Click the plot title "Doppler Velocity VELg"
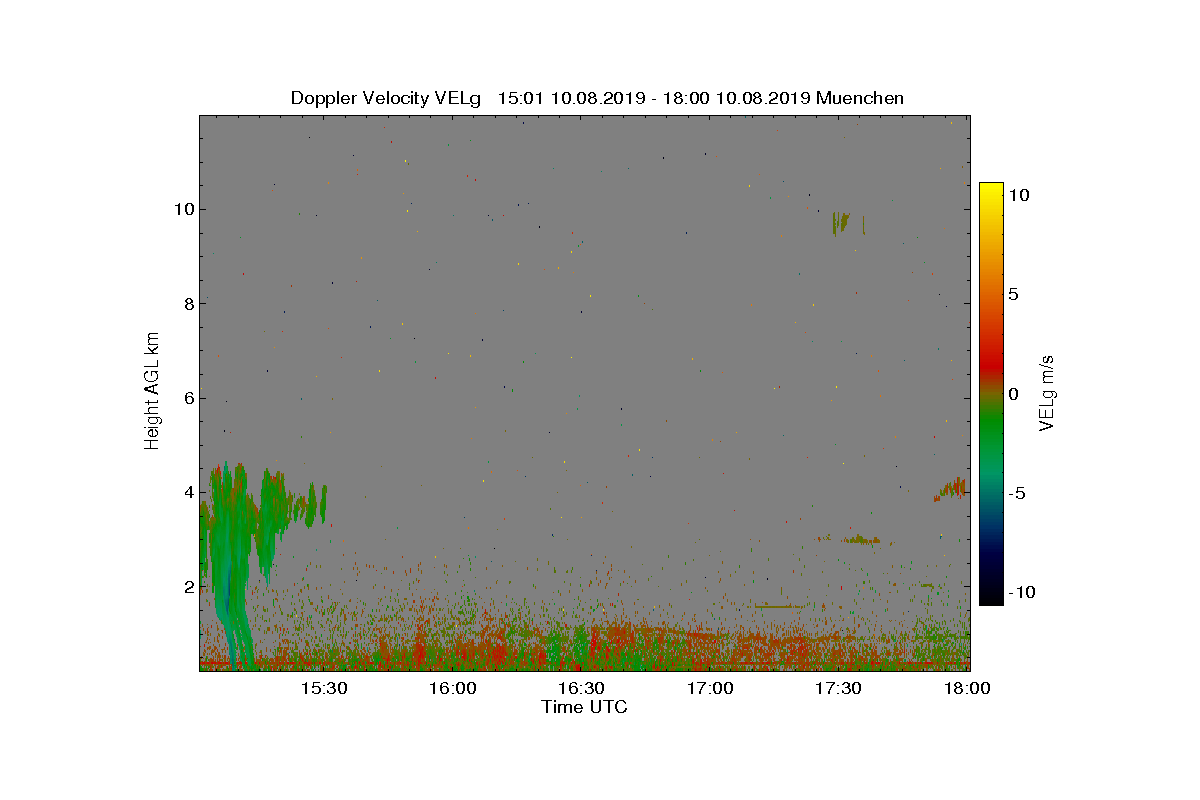The height and width of the screenshot is (800, 1200). 385,98
